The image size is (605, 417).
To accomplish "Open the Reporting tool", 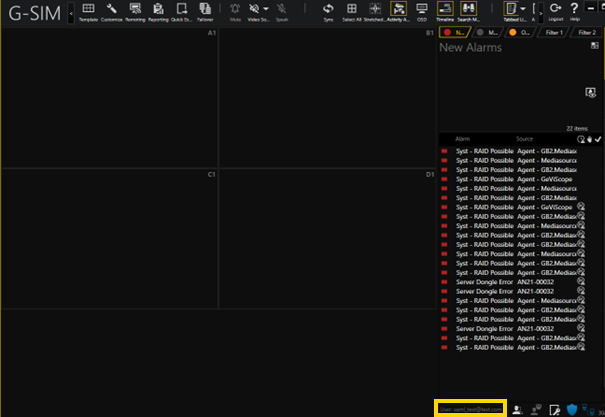I will coord(158,11).
